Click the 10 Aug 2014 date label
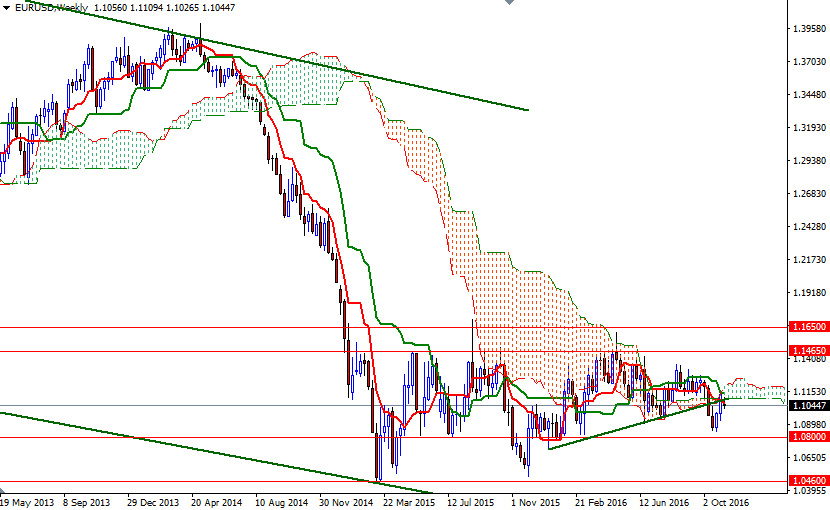The width and height of the screenshot is (830, 510). coord(282,502)
